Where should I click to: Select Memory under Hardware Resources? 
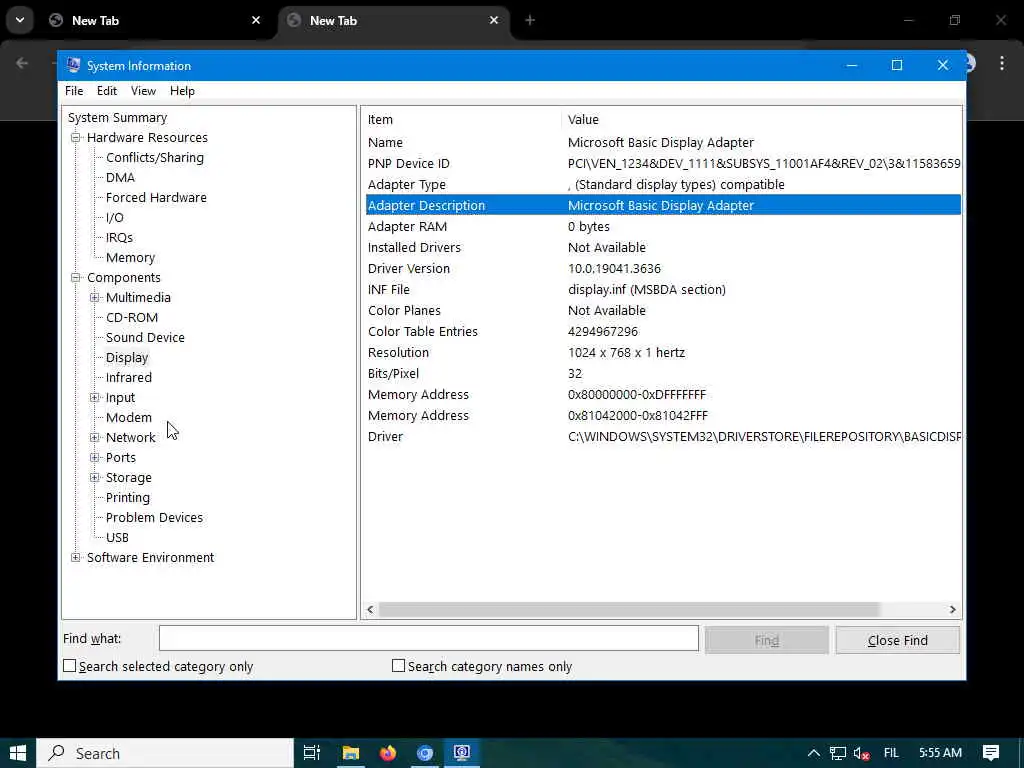coord(131,257)
